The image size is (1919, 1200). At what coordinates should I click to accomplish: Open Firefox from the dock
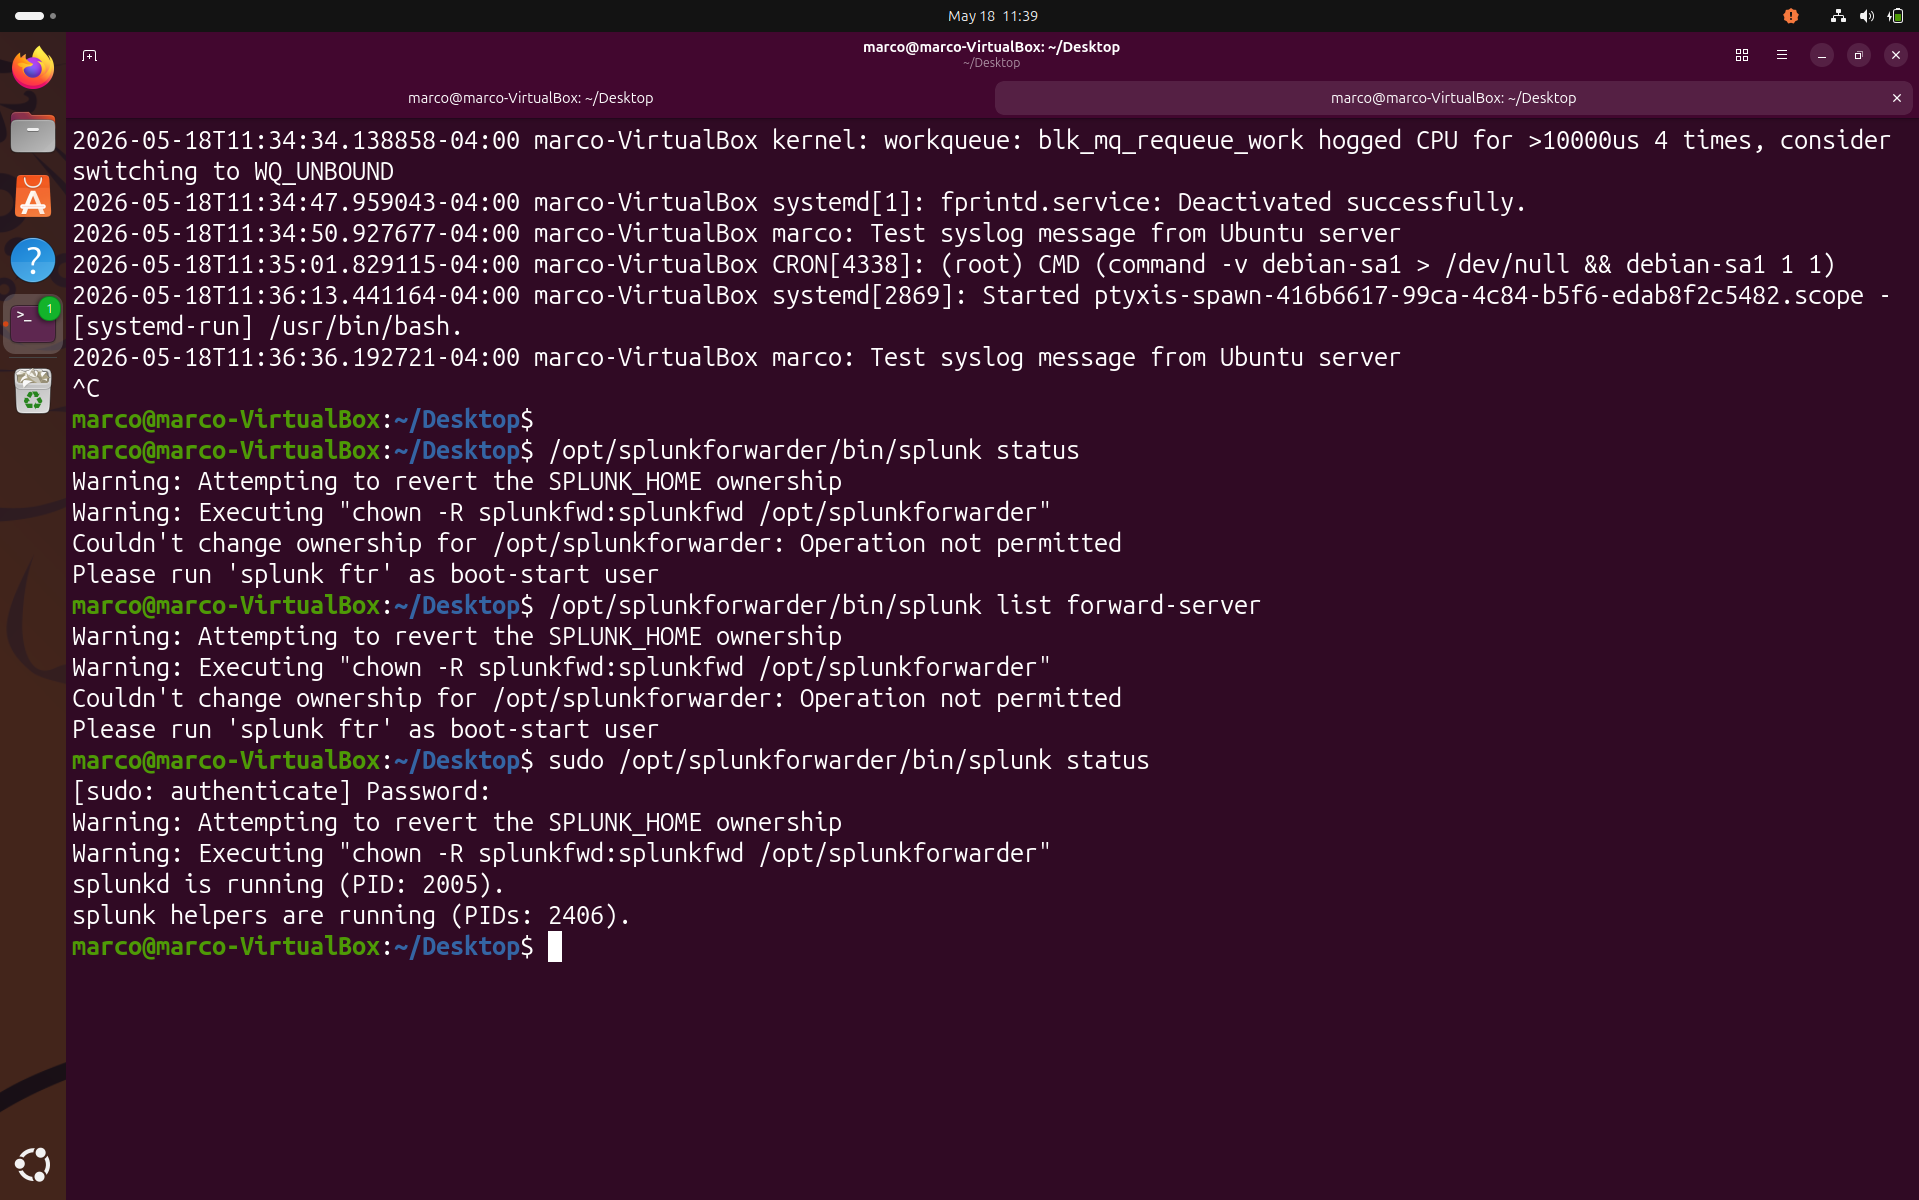tap(33, 68)
